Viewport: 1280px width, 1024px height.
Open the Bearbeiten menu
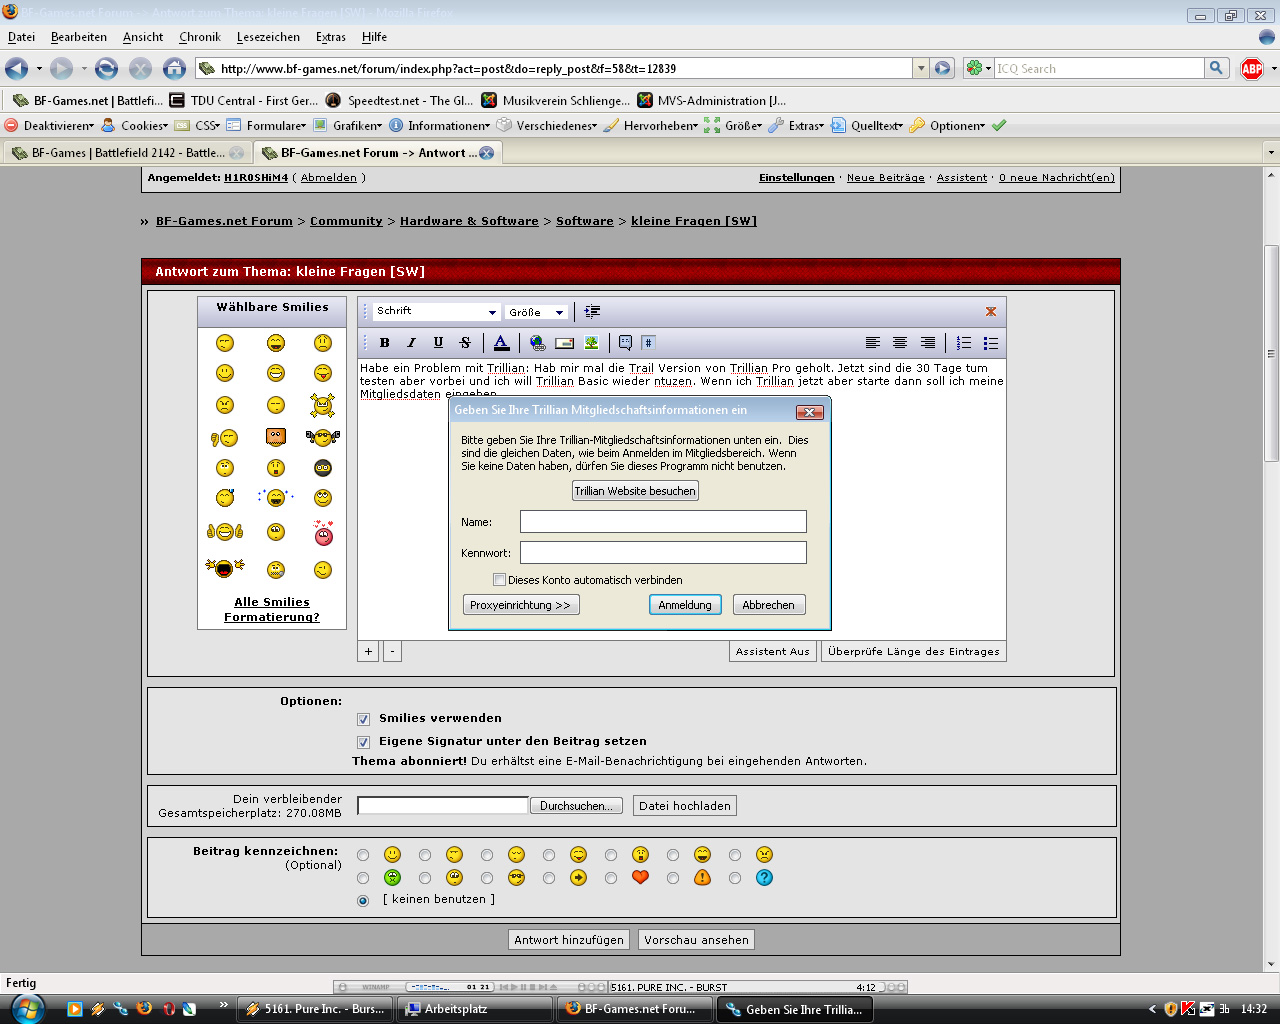(x=79, y=37)
